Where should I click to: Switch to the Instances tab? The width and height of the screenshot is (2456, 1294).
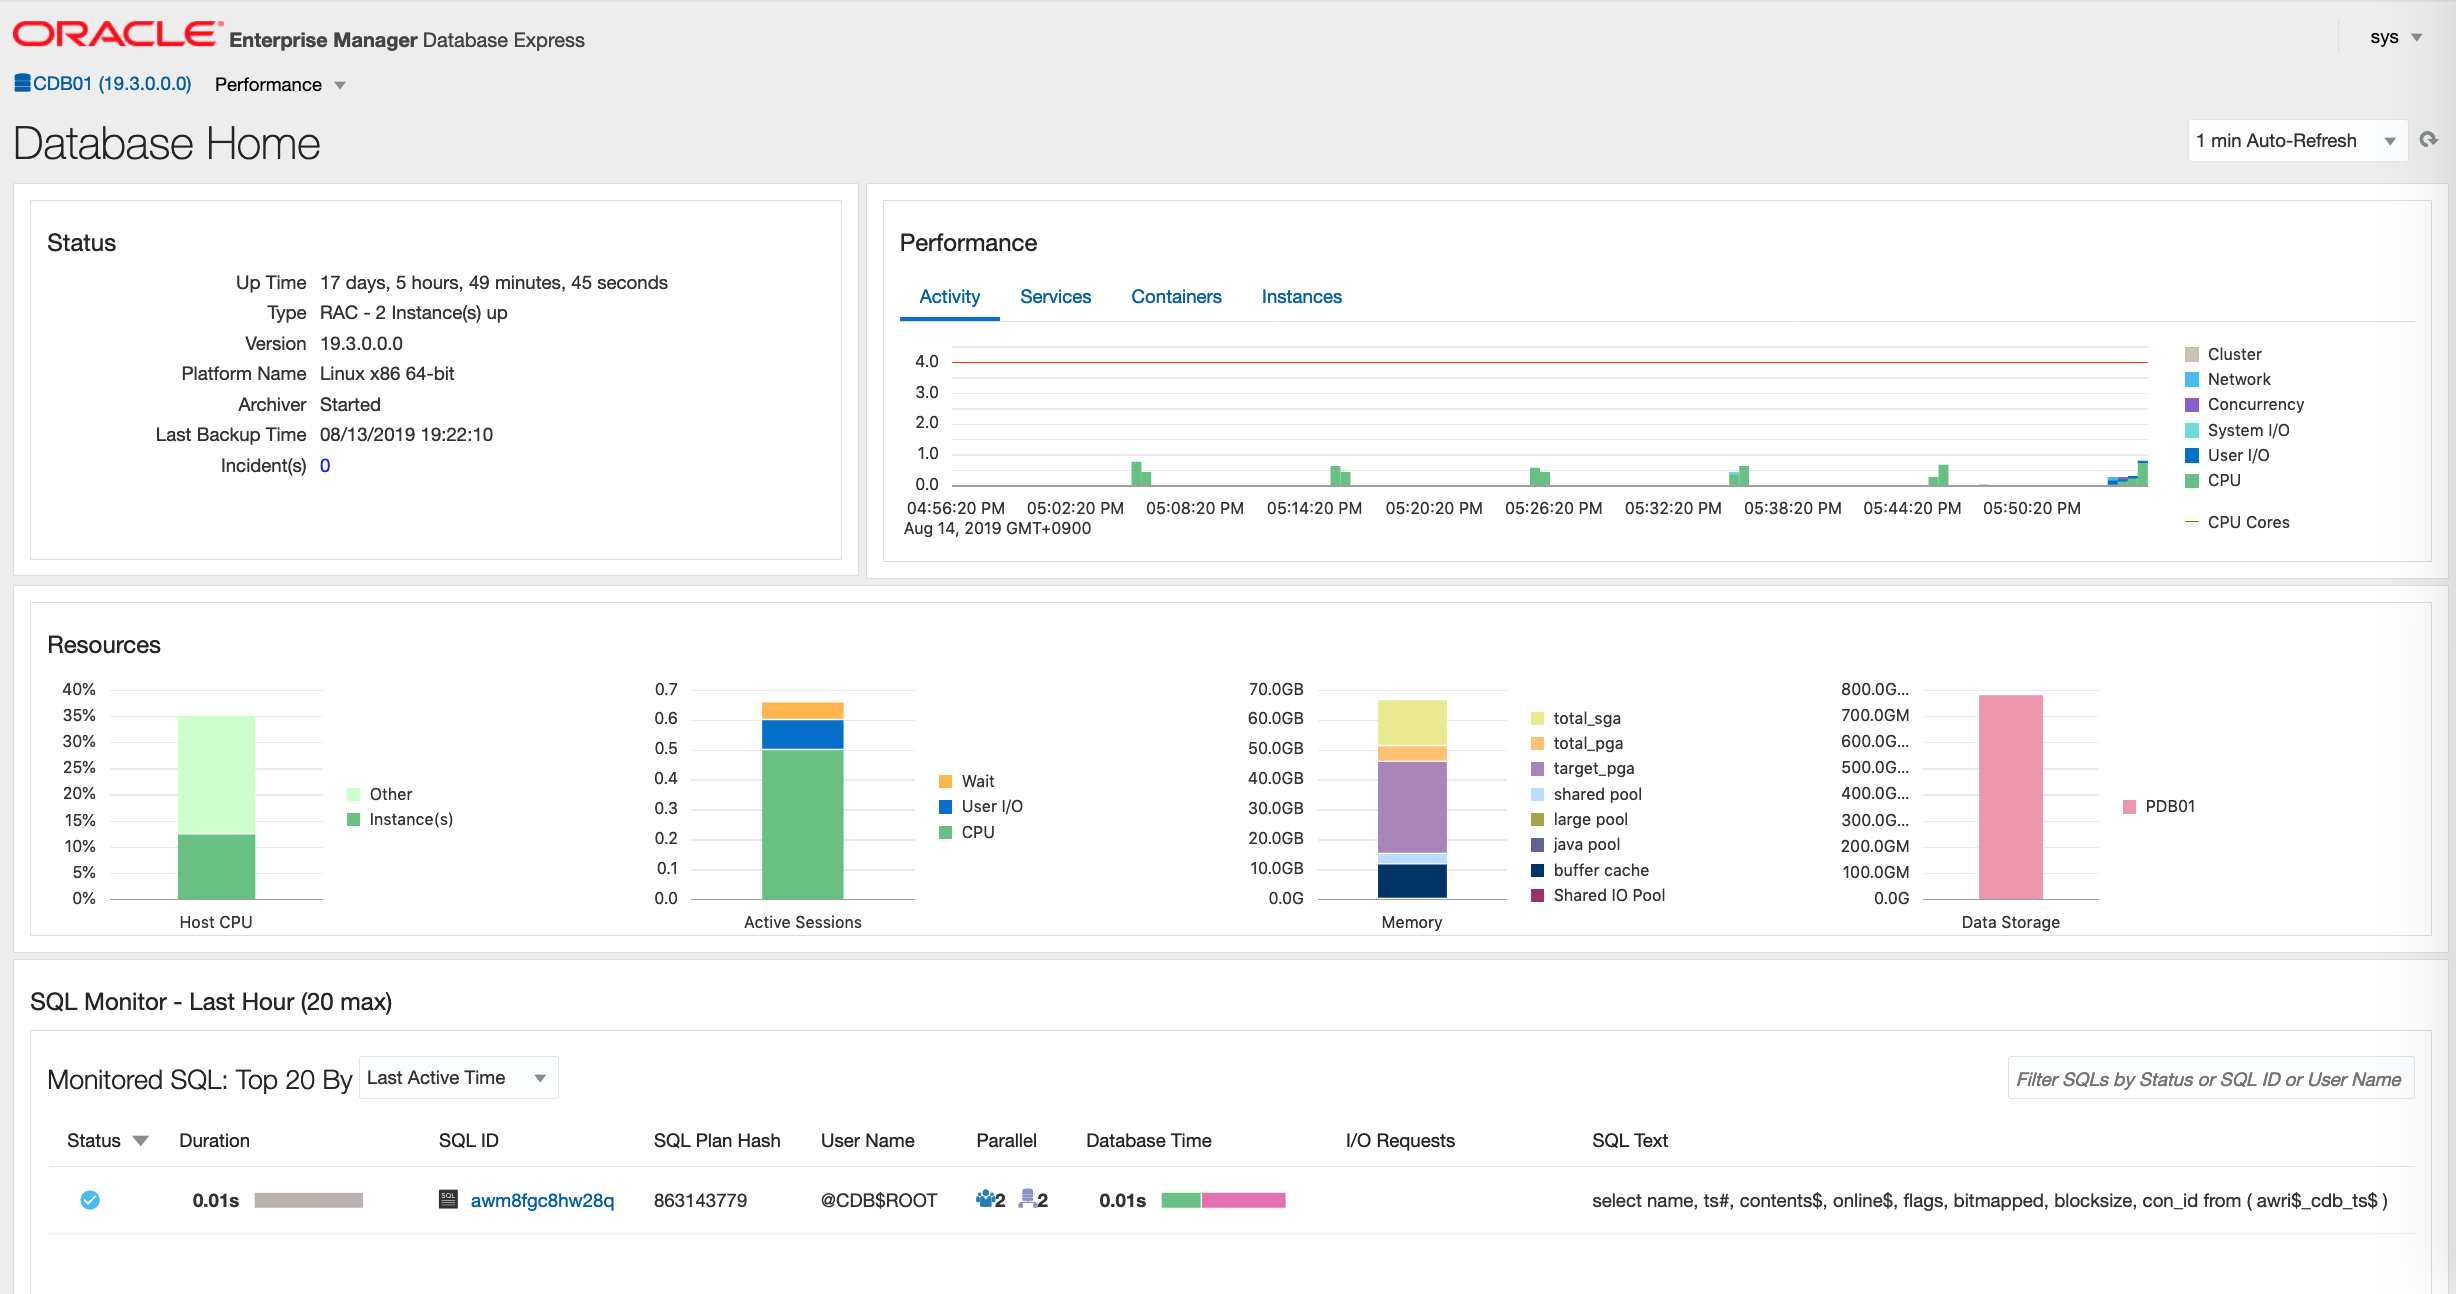click(x=1301, y=297)
